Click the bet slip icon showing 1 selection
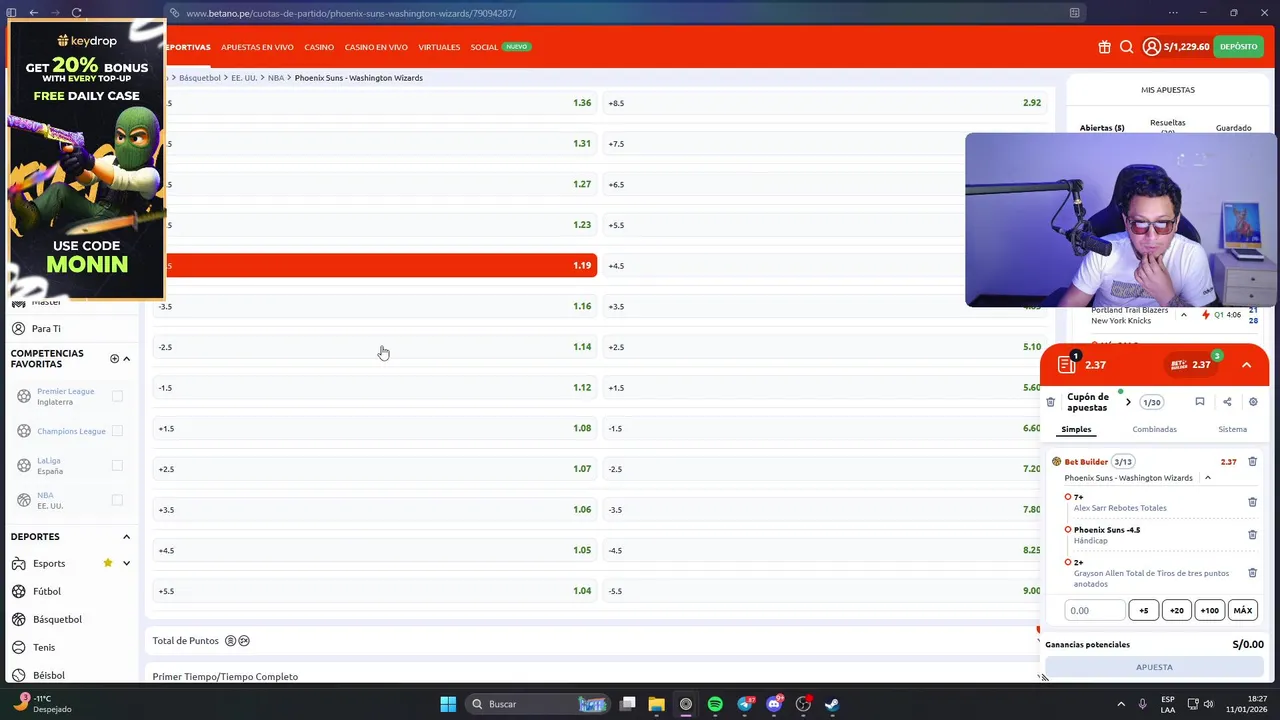 coord(1067,364)
